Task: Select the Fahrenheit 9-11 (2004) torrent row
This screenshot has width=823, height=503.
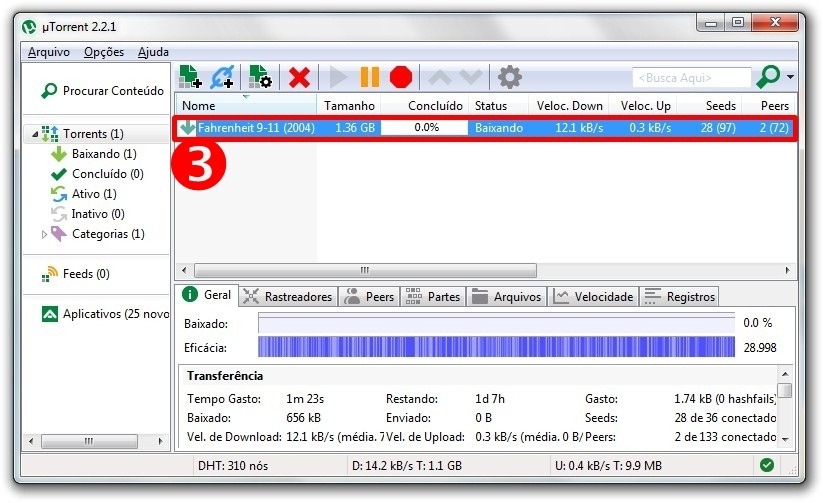Action: (486, 128)
